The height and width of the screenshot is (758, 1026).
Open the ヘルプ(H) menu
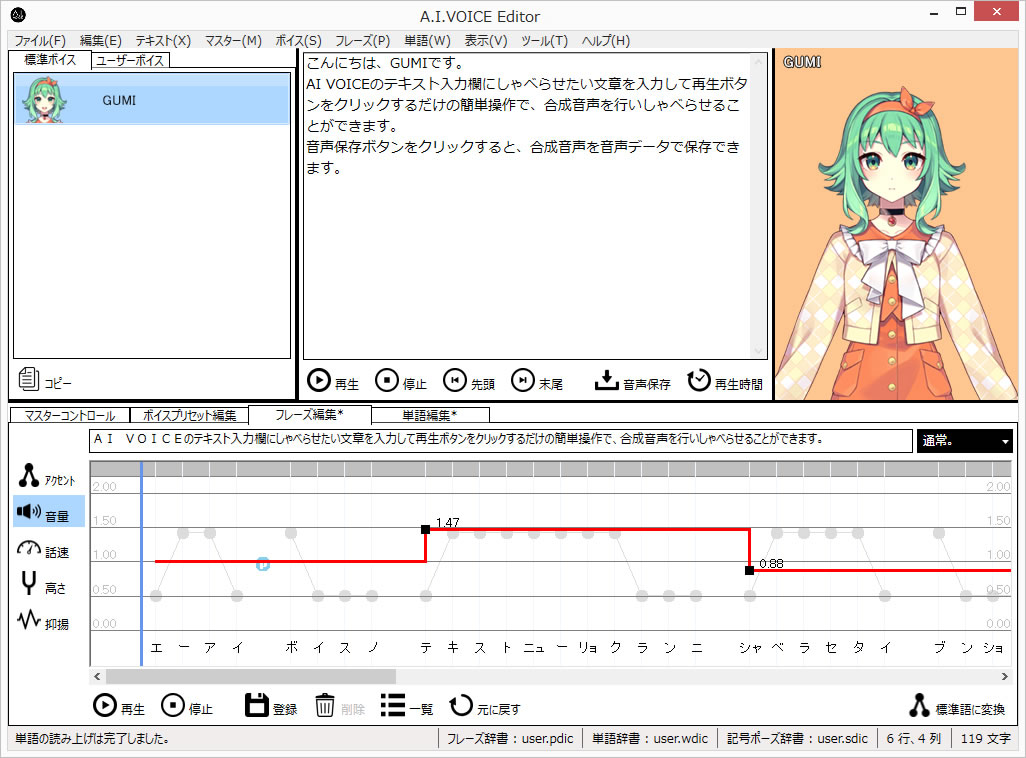click(x=605, y=41)
